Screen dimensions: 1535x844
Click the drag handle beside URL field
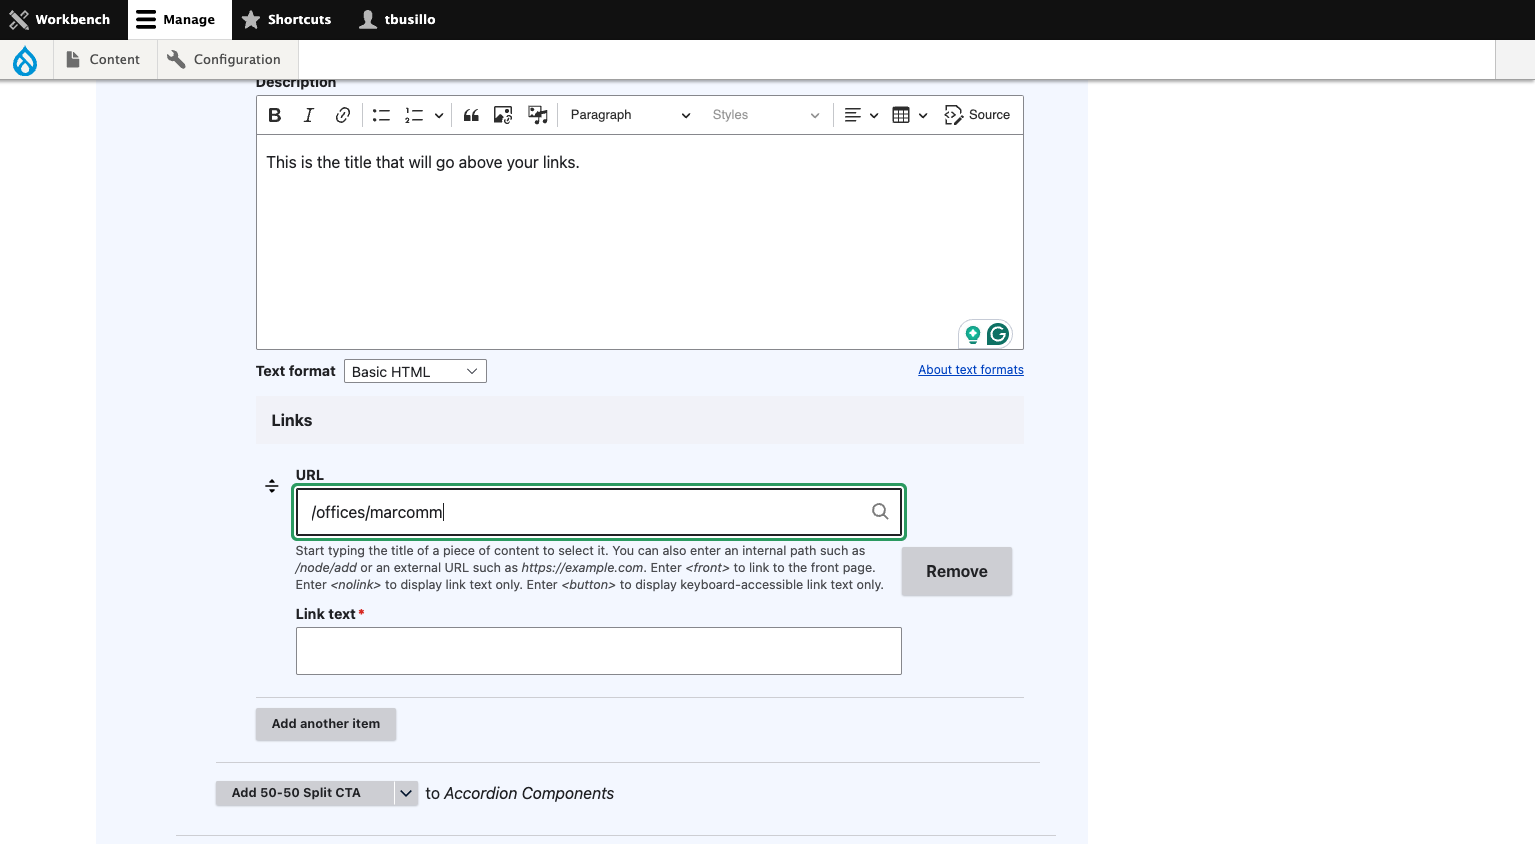271,486
